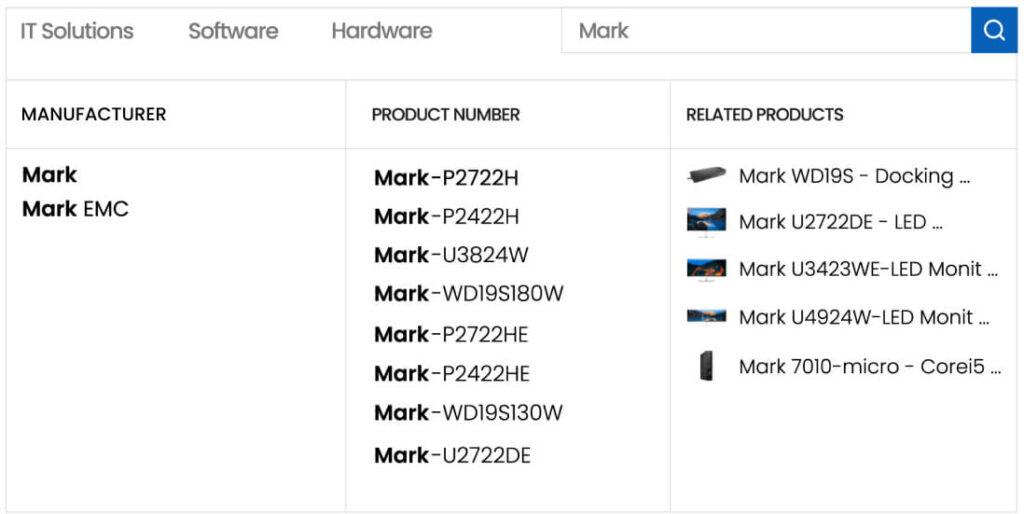This screenshot has height=514, width=1024.
Task: Select manufacturer Mark EMC
Action: [76, 209]
